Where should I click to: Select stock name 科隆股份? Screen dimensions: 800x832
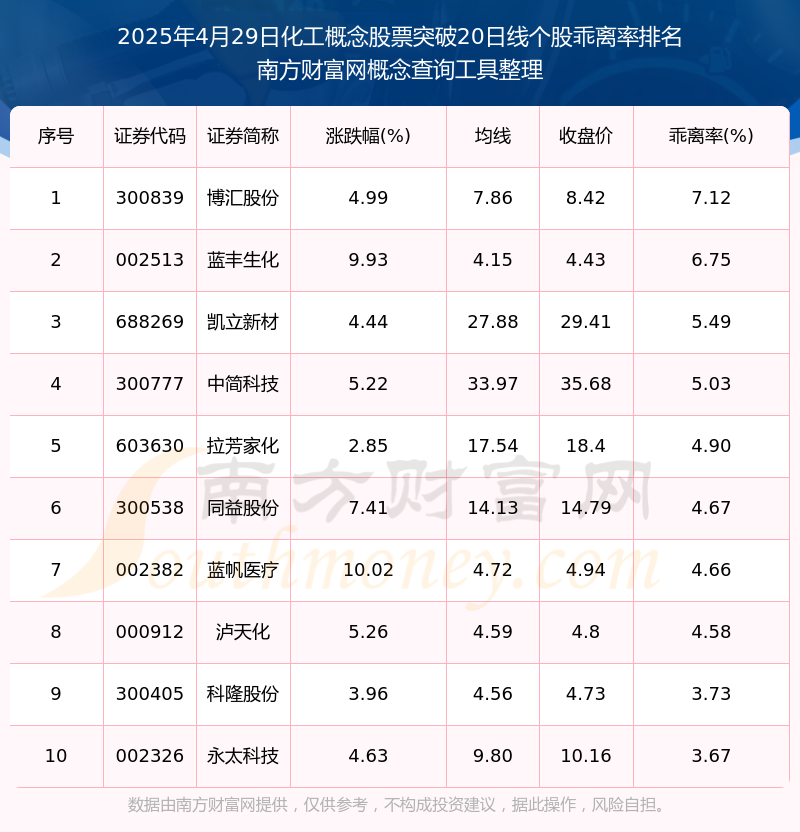[x=243, y=695]
